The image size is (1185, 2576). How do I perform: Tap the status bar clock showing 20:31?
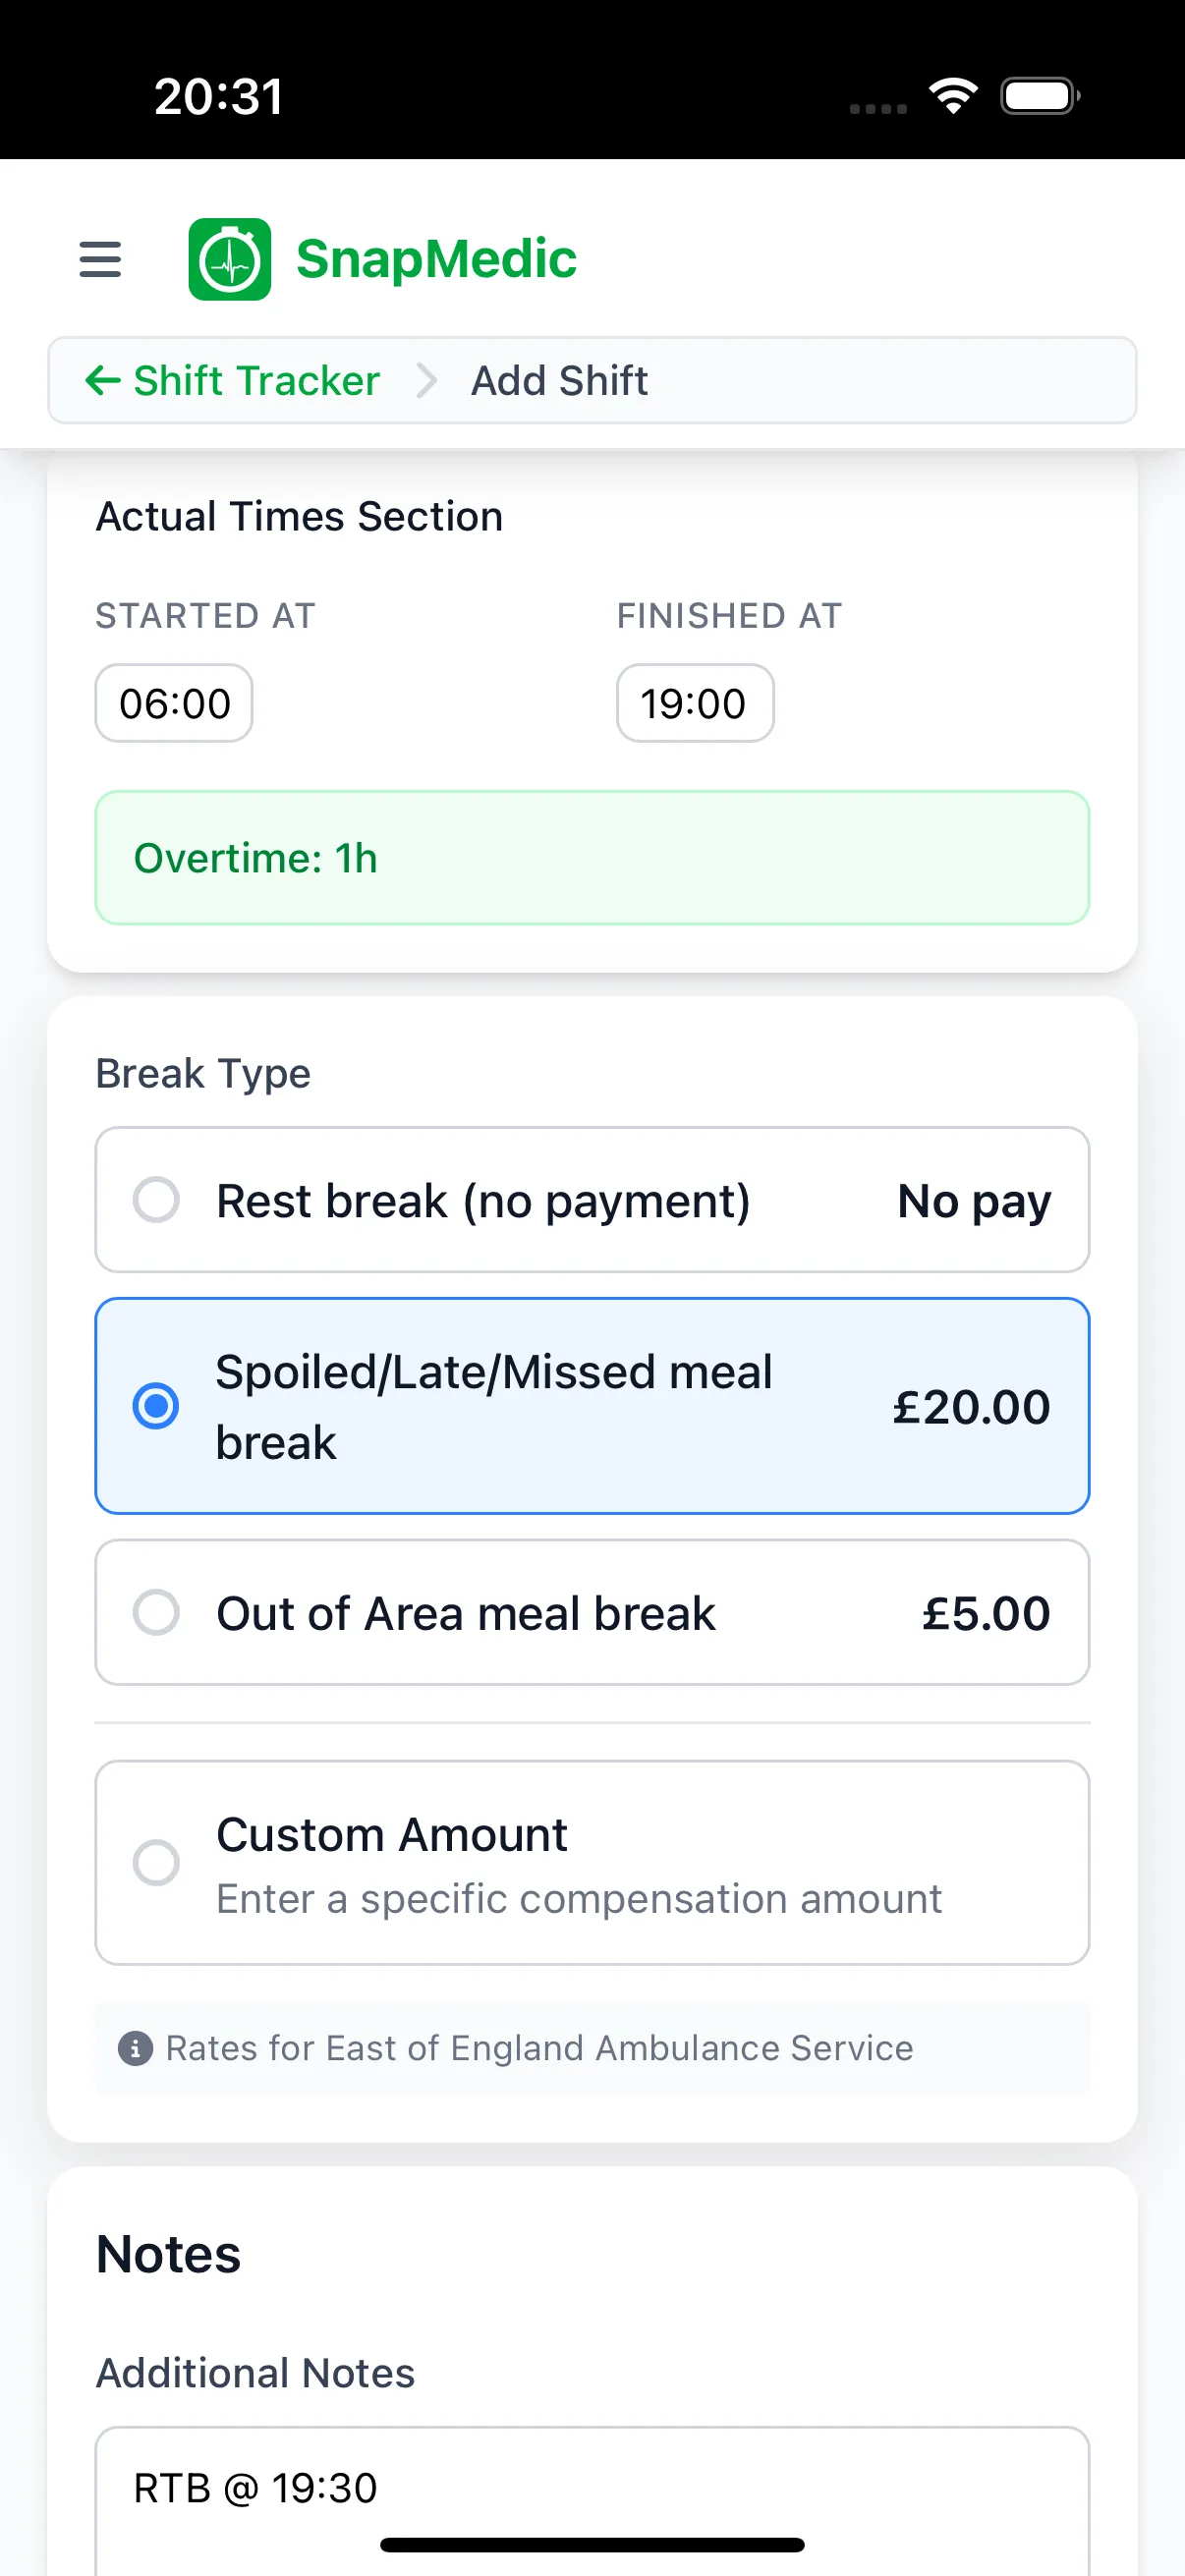click(216, 95)
